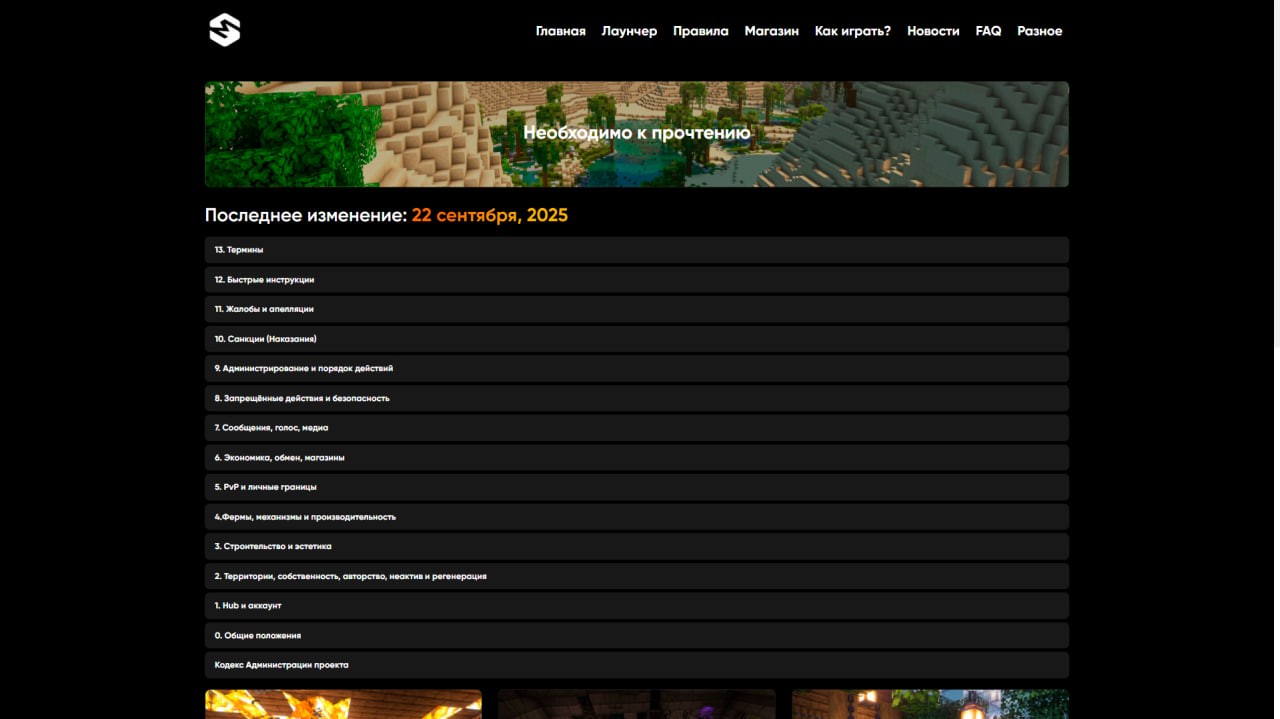The image size is (1280, 719).
Task: Open the first screenshot thumbnail at bottom left
Action: pyautogui.click(x=343, y=704)
